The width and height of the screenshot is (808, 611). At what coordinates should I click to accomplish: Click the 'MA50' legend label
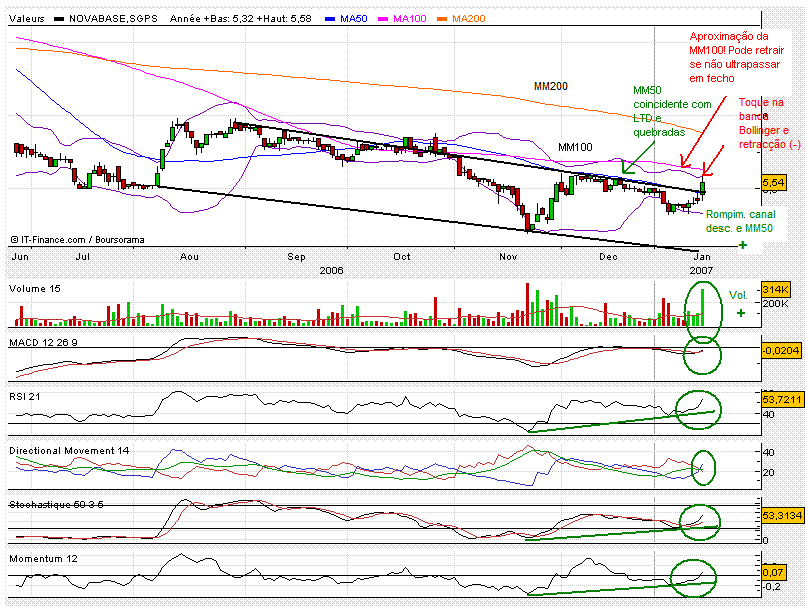[354, 19]
